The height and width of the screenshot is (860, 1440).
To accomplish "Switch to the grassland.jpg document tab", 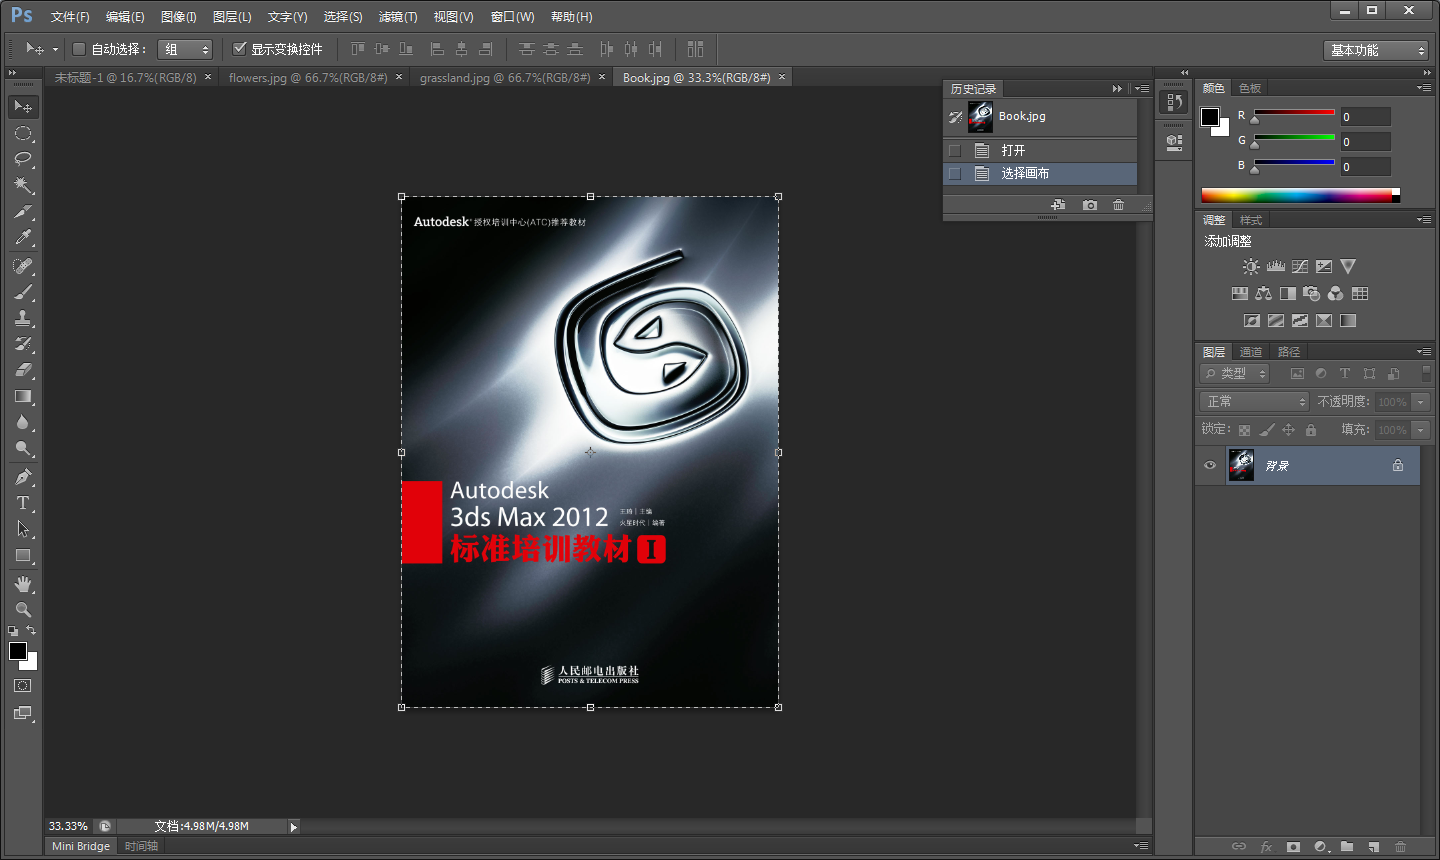I will (505, 78).
